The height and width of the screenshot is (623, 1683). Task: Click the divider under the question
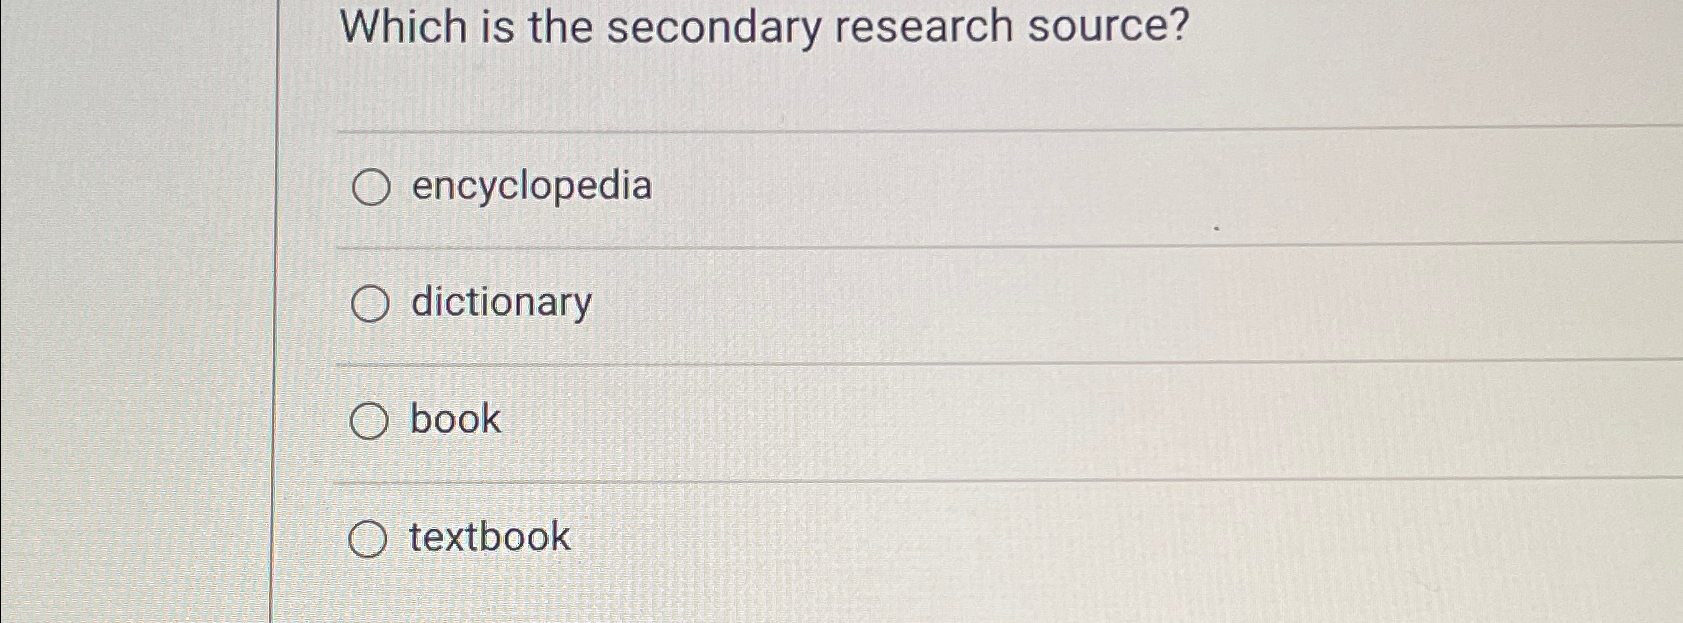click(x=900, y=128)
